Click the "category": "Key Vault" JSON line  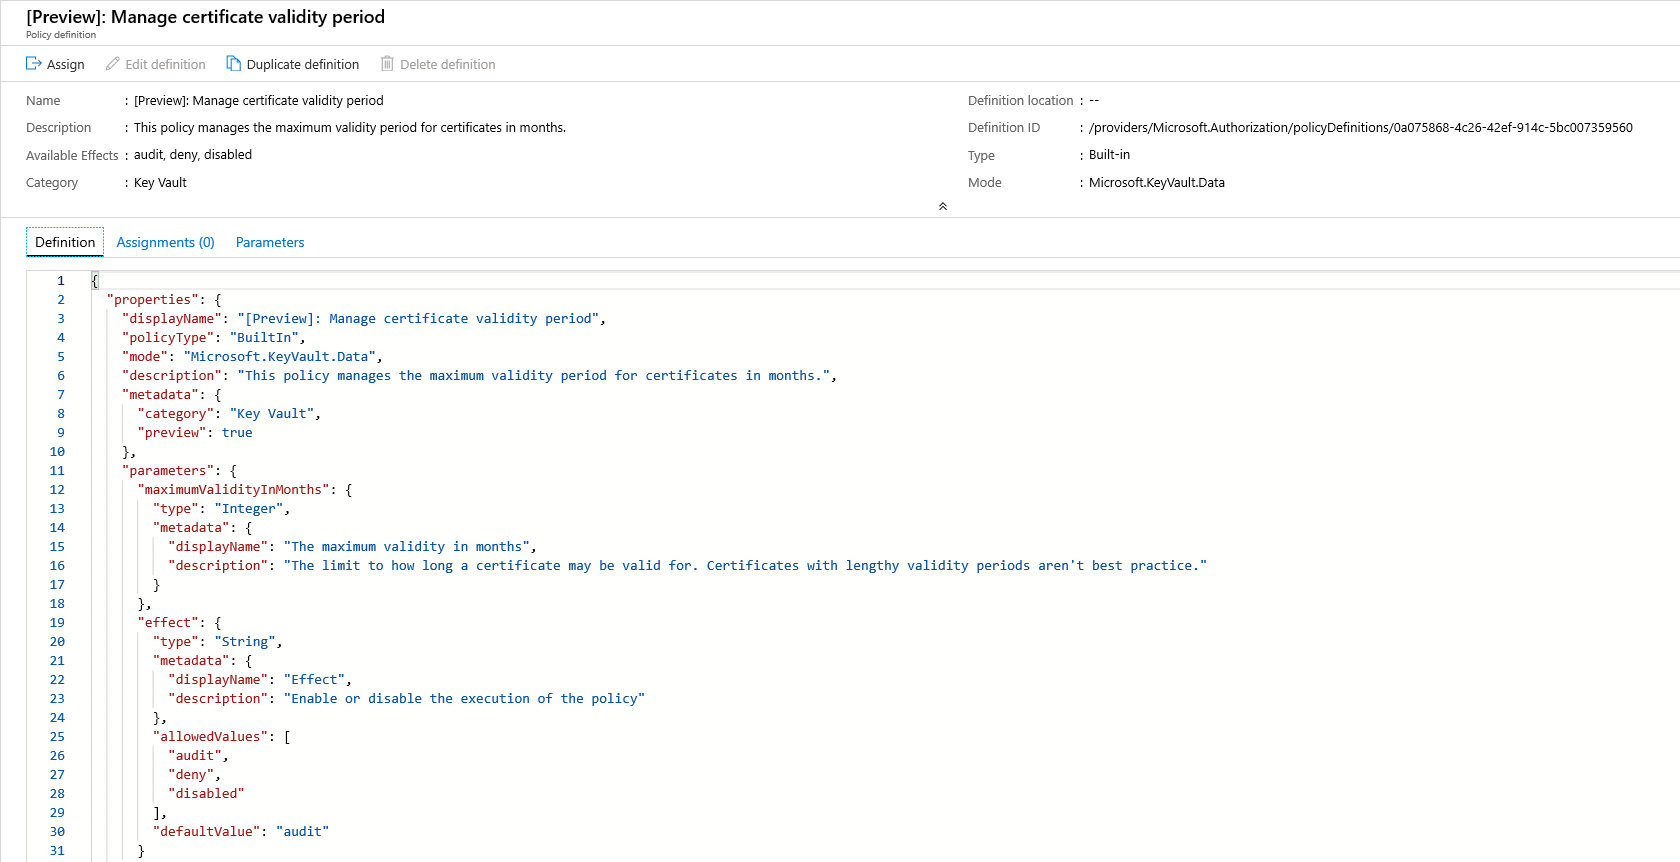pyautogui.click(x=229, y=413)
